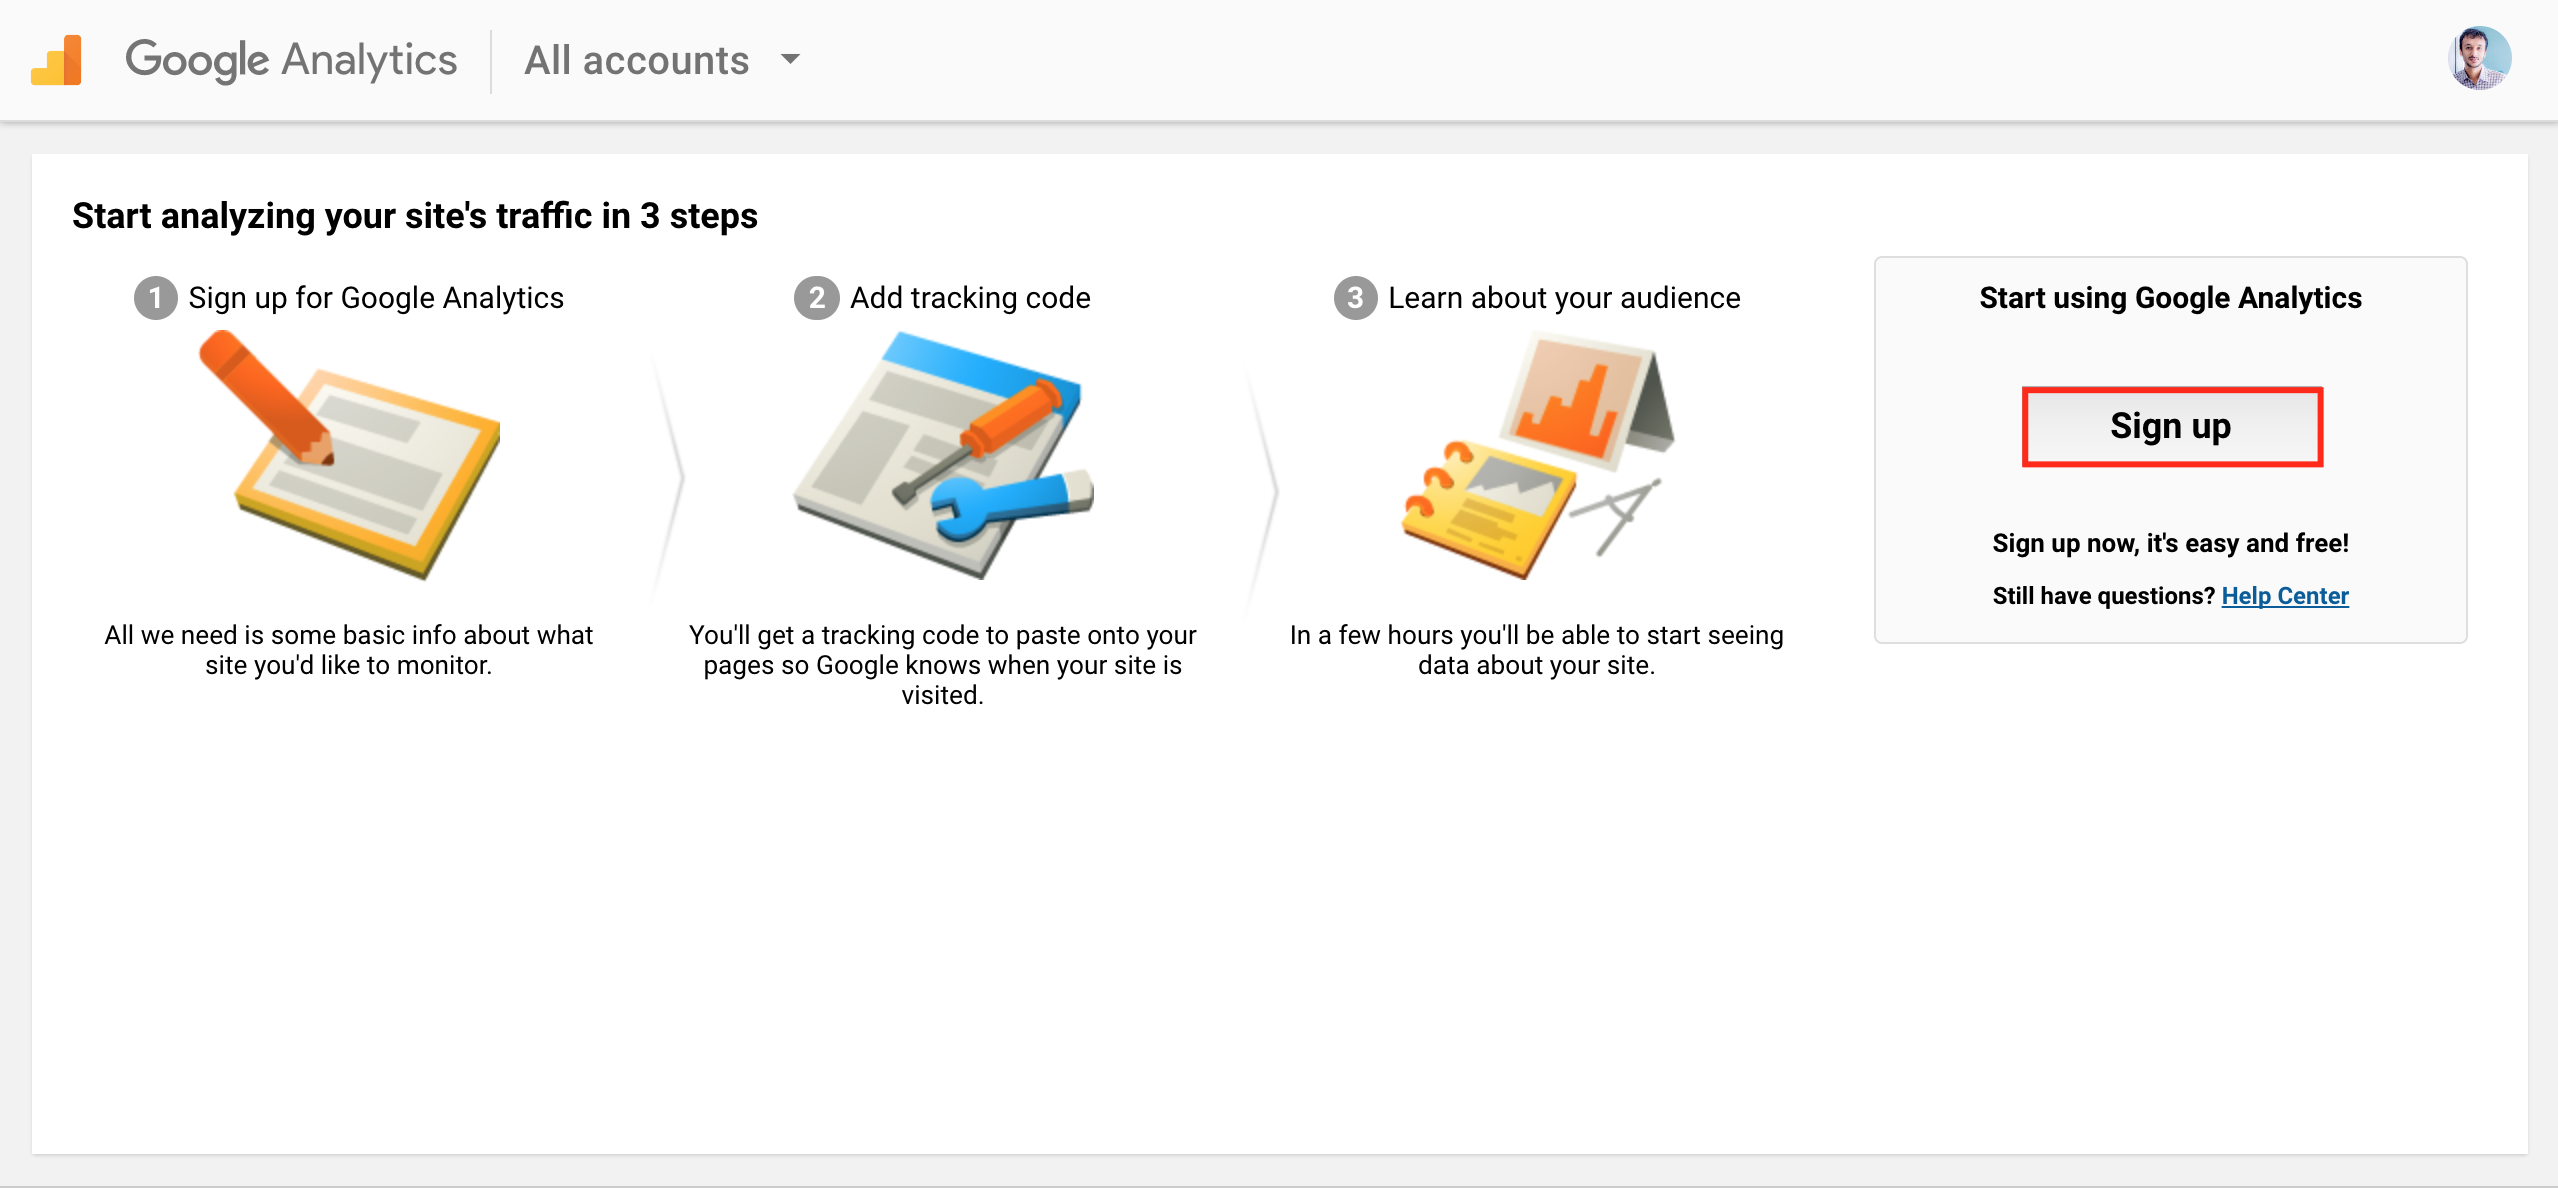Viewport: 2558px width, 1188px height.
Task: Click 'Start using Google Analytics' heading
Action: [2171, 298]
